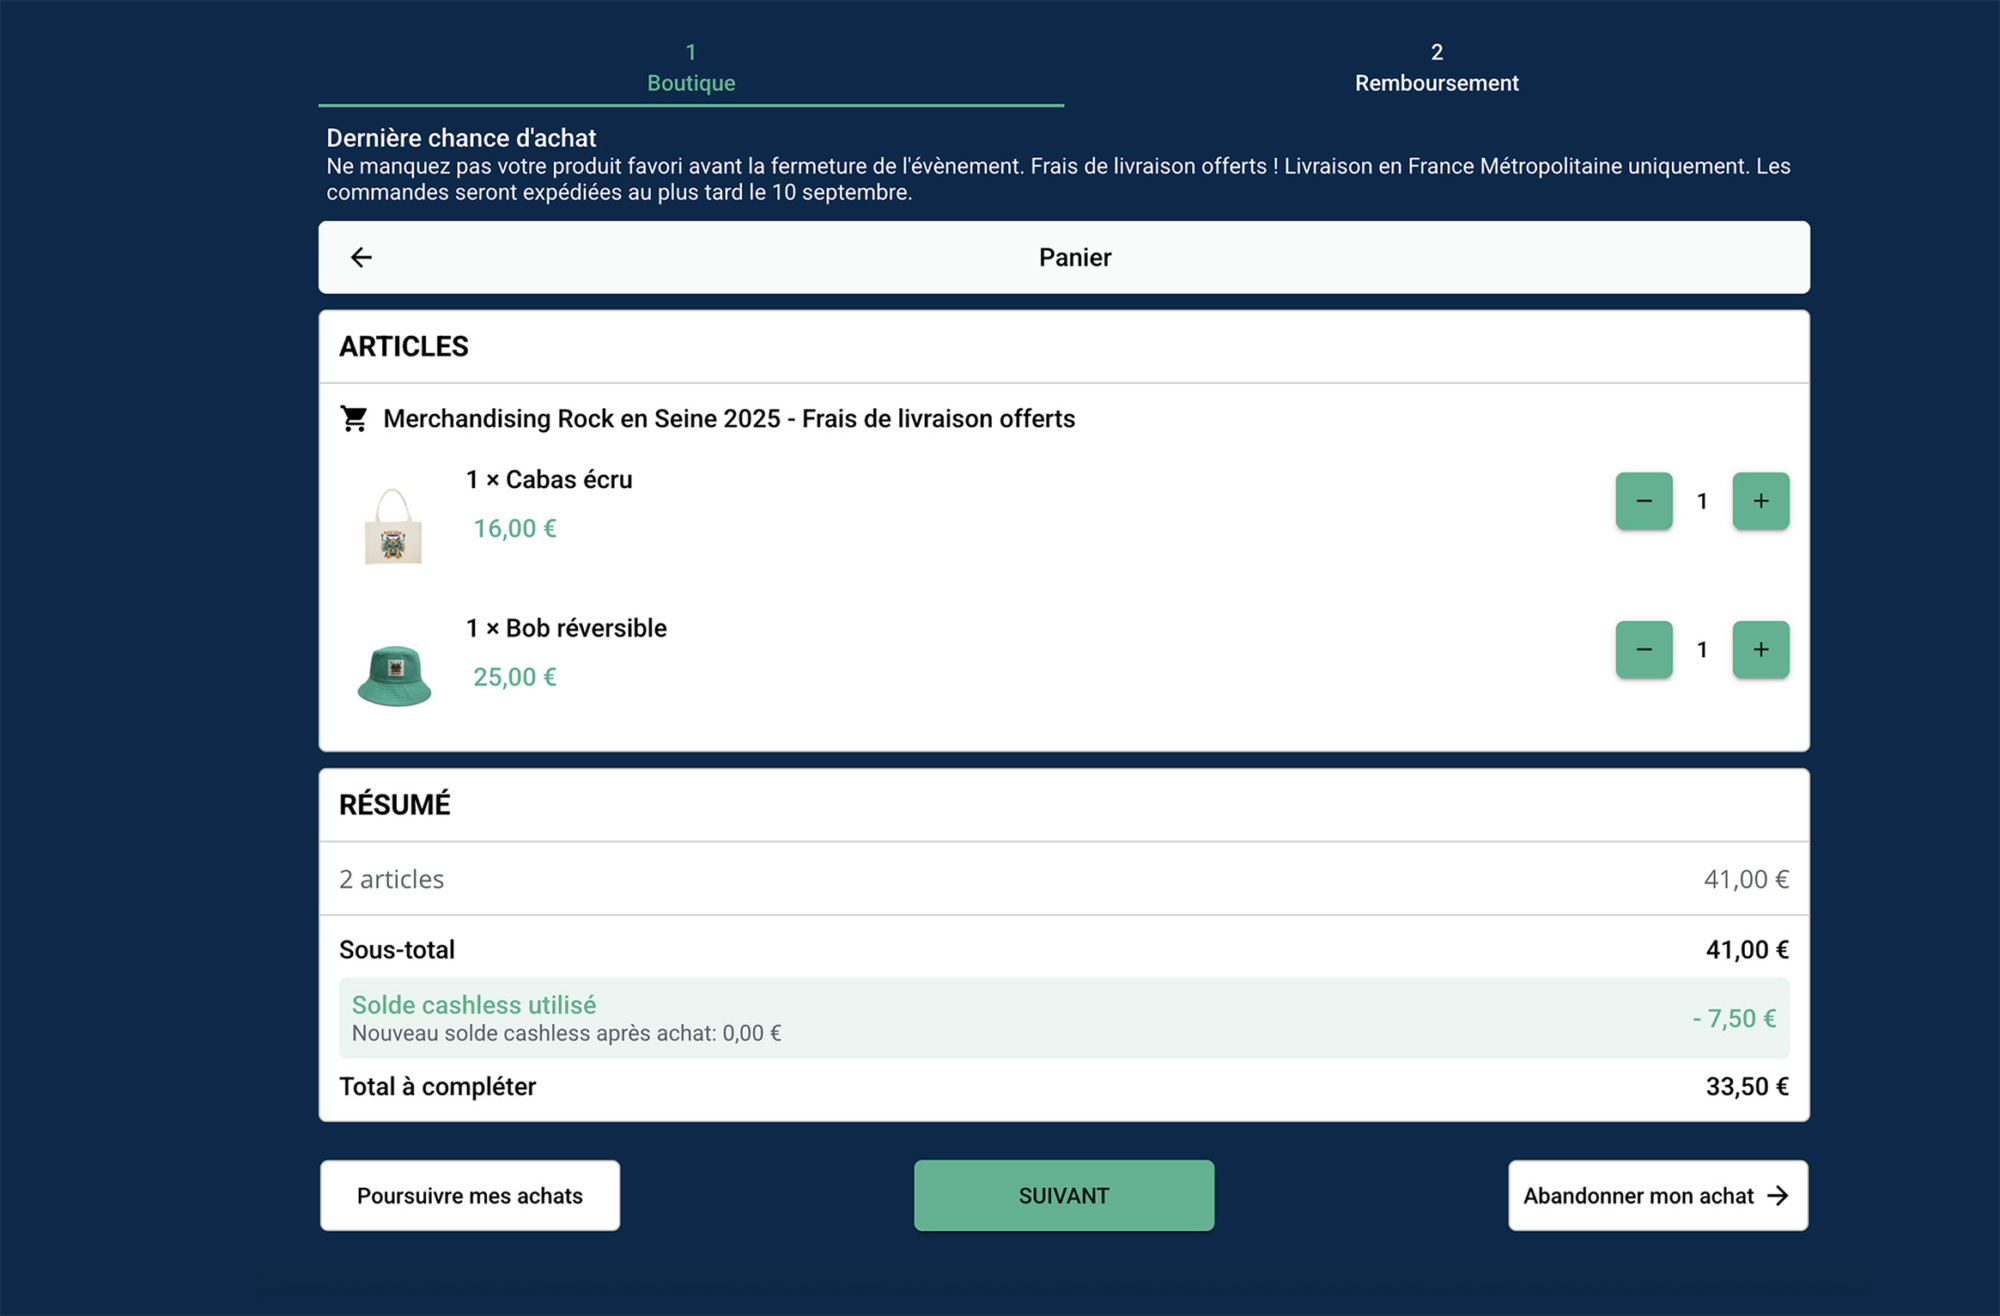Click the 16,00 € price of Cabas écru
Image resolution: width=2000 pixels, height=1316 pixels.
[514, 529]
